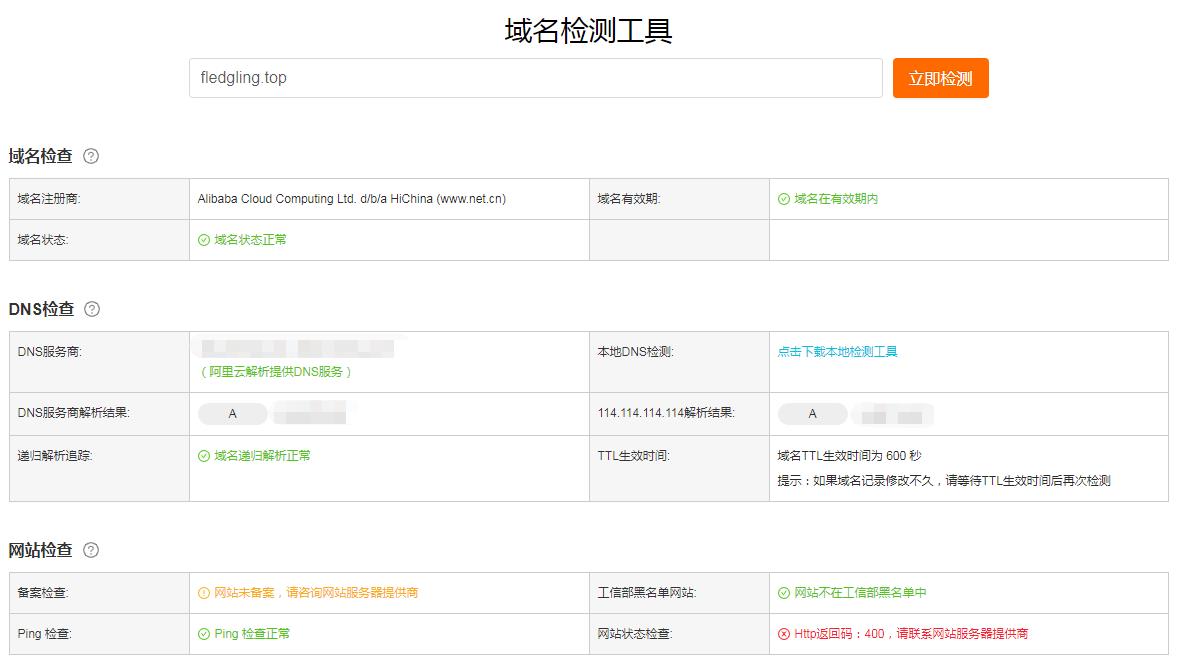The image size is (1180, 665).
Task: Click the help icon beside 网站检查
Action: pos(91,550)
